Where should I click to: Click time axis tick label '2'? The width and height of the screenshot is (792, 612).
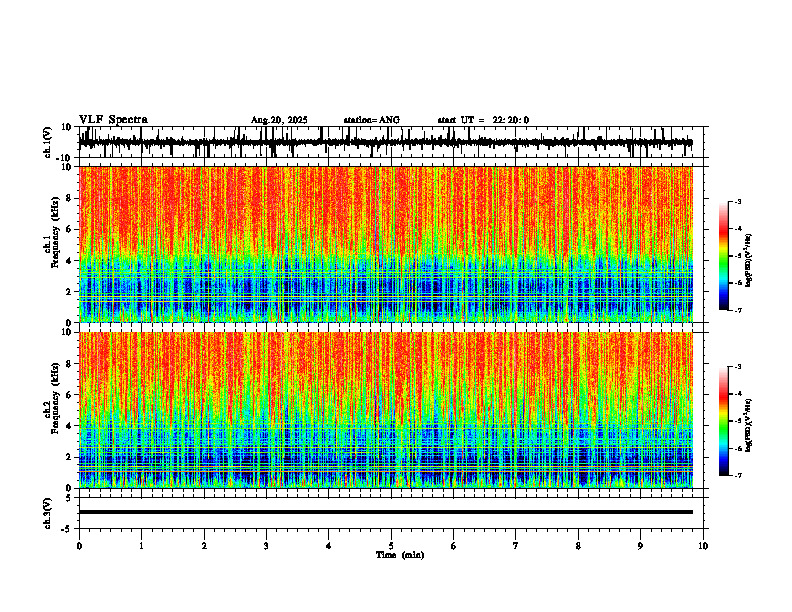(204, 546)
